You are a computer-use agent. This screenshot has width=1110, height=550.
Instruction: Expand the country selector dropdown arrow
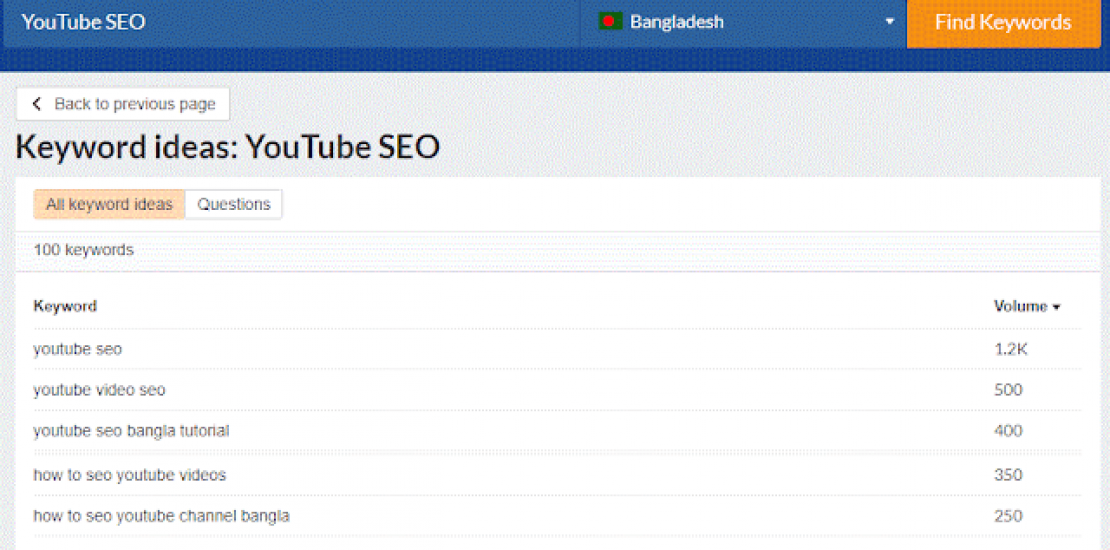pos(889,22)
